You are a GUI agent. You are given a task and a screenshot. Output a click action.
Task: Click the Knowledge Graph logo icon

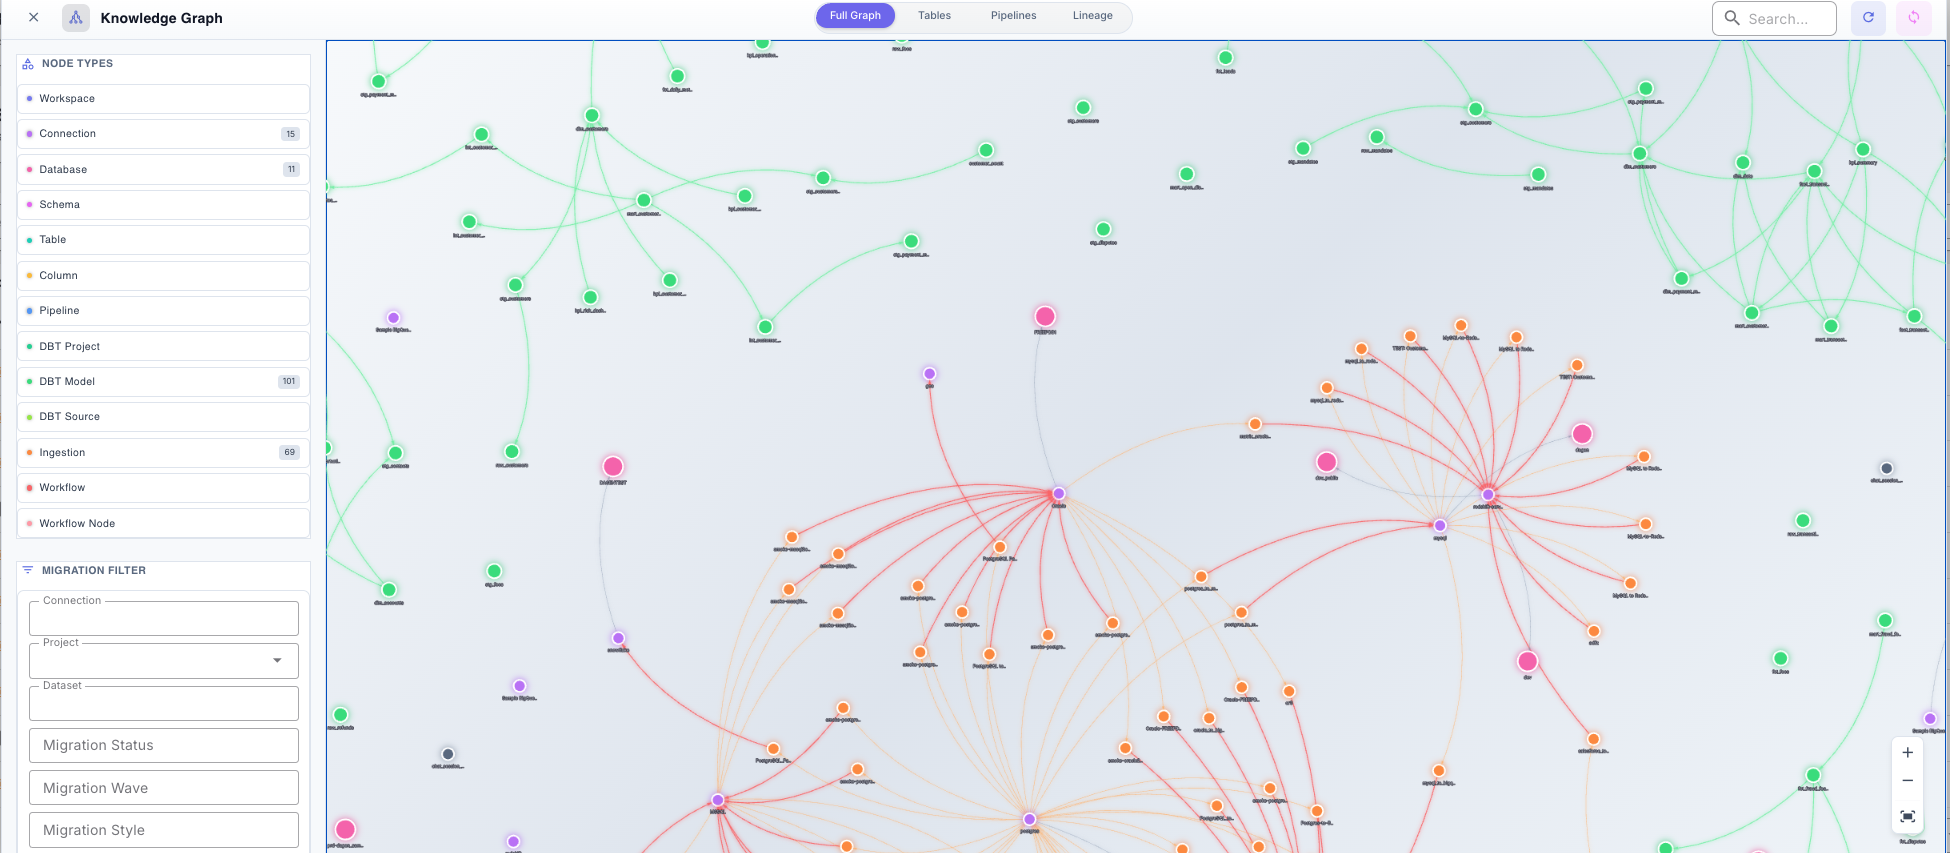click(x=76, y=18)
